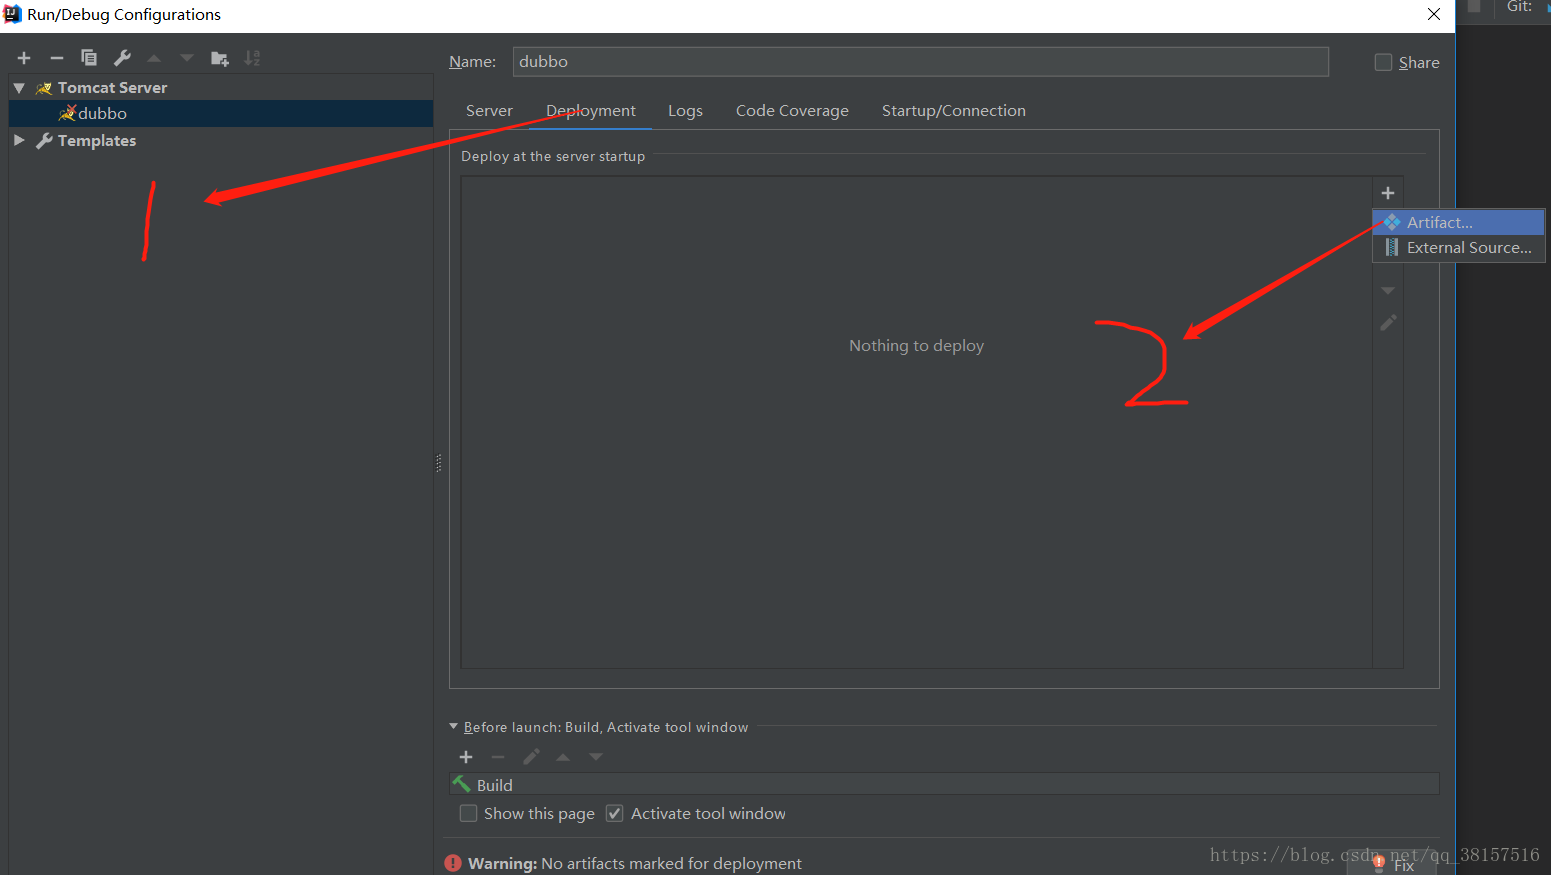Add a new run configuration

23,57
